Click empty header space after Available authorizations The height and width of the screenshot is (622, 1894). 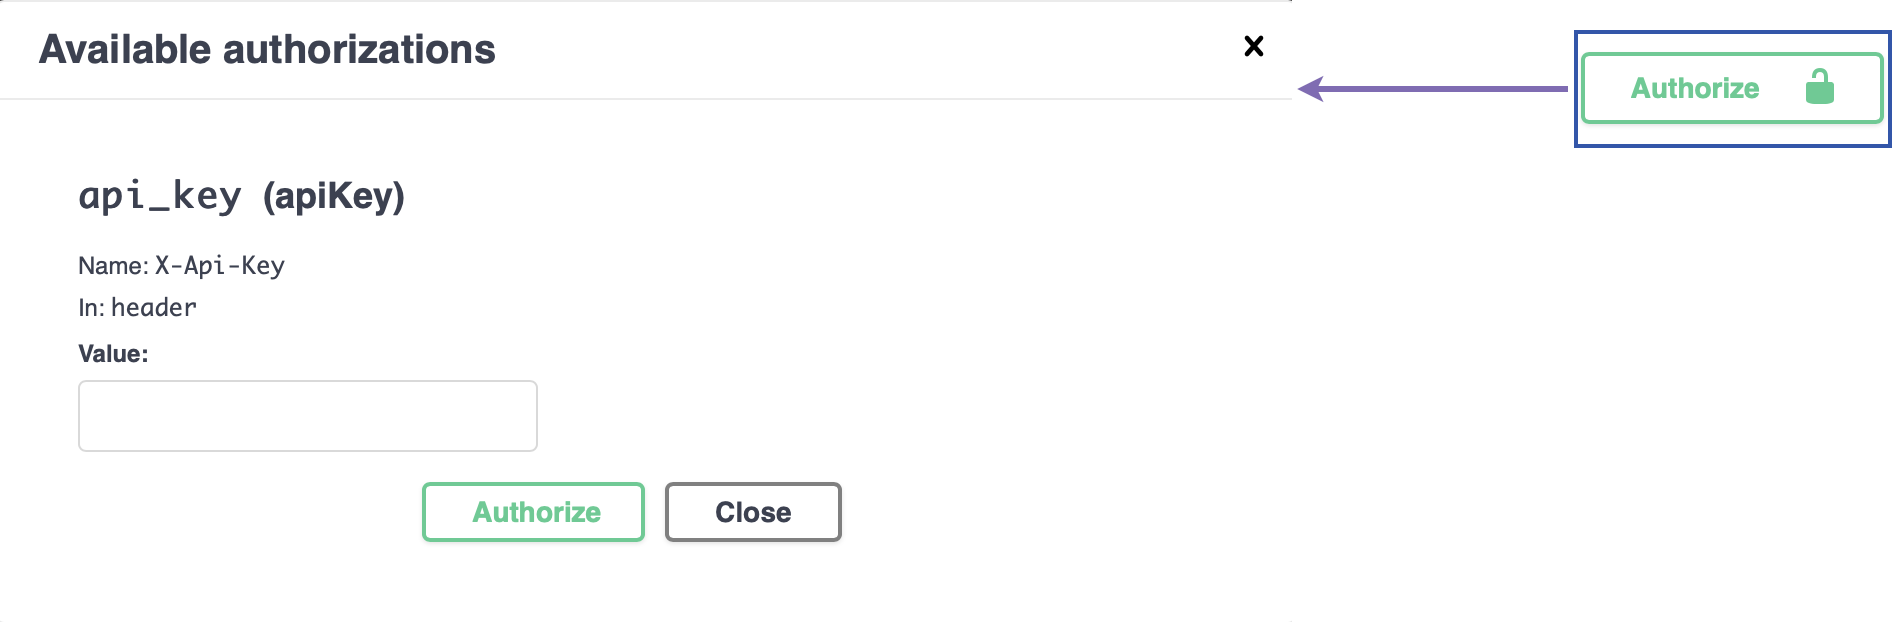coord(850,49)
